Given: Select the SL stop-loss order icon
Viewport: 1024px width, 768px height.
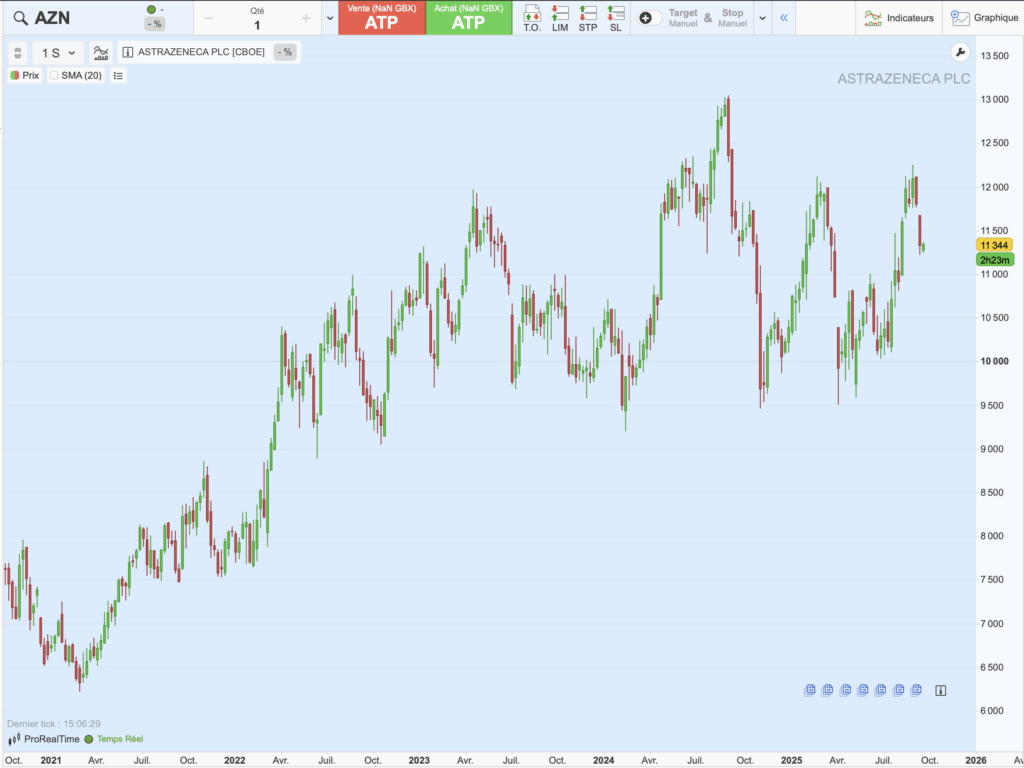Looking at the screenshot, I should [615, 17].
